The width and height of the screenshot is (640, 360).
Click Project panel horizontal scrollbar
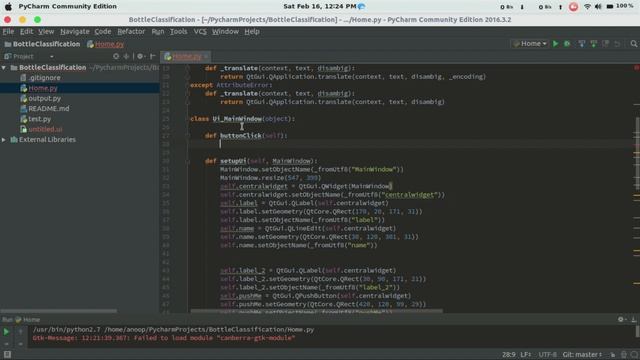(x=59, y=311)
